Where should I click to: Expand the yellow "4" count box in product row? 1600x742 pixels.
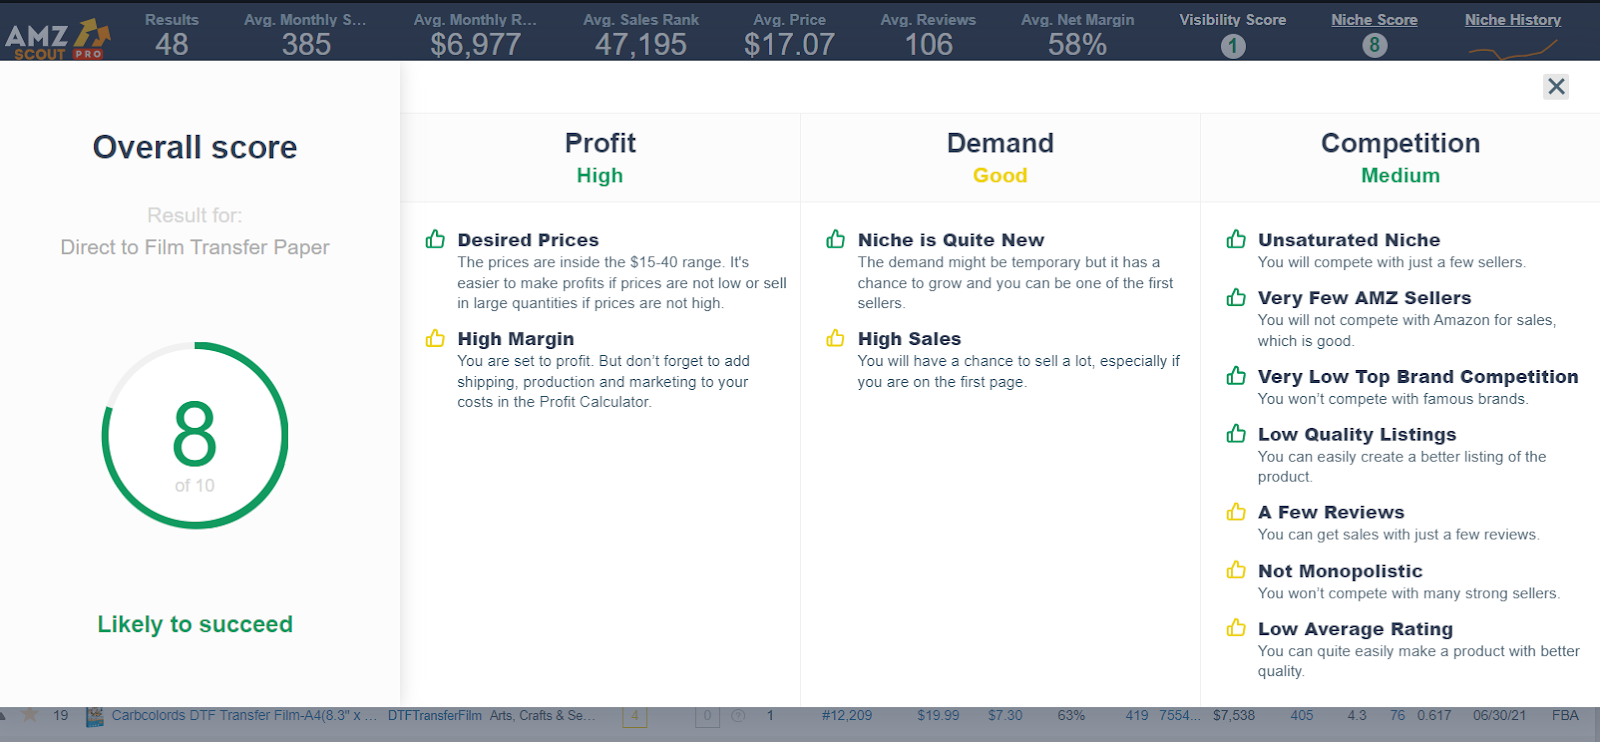click(634, 715)
